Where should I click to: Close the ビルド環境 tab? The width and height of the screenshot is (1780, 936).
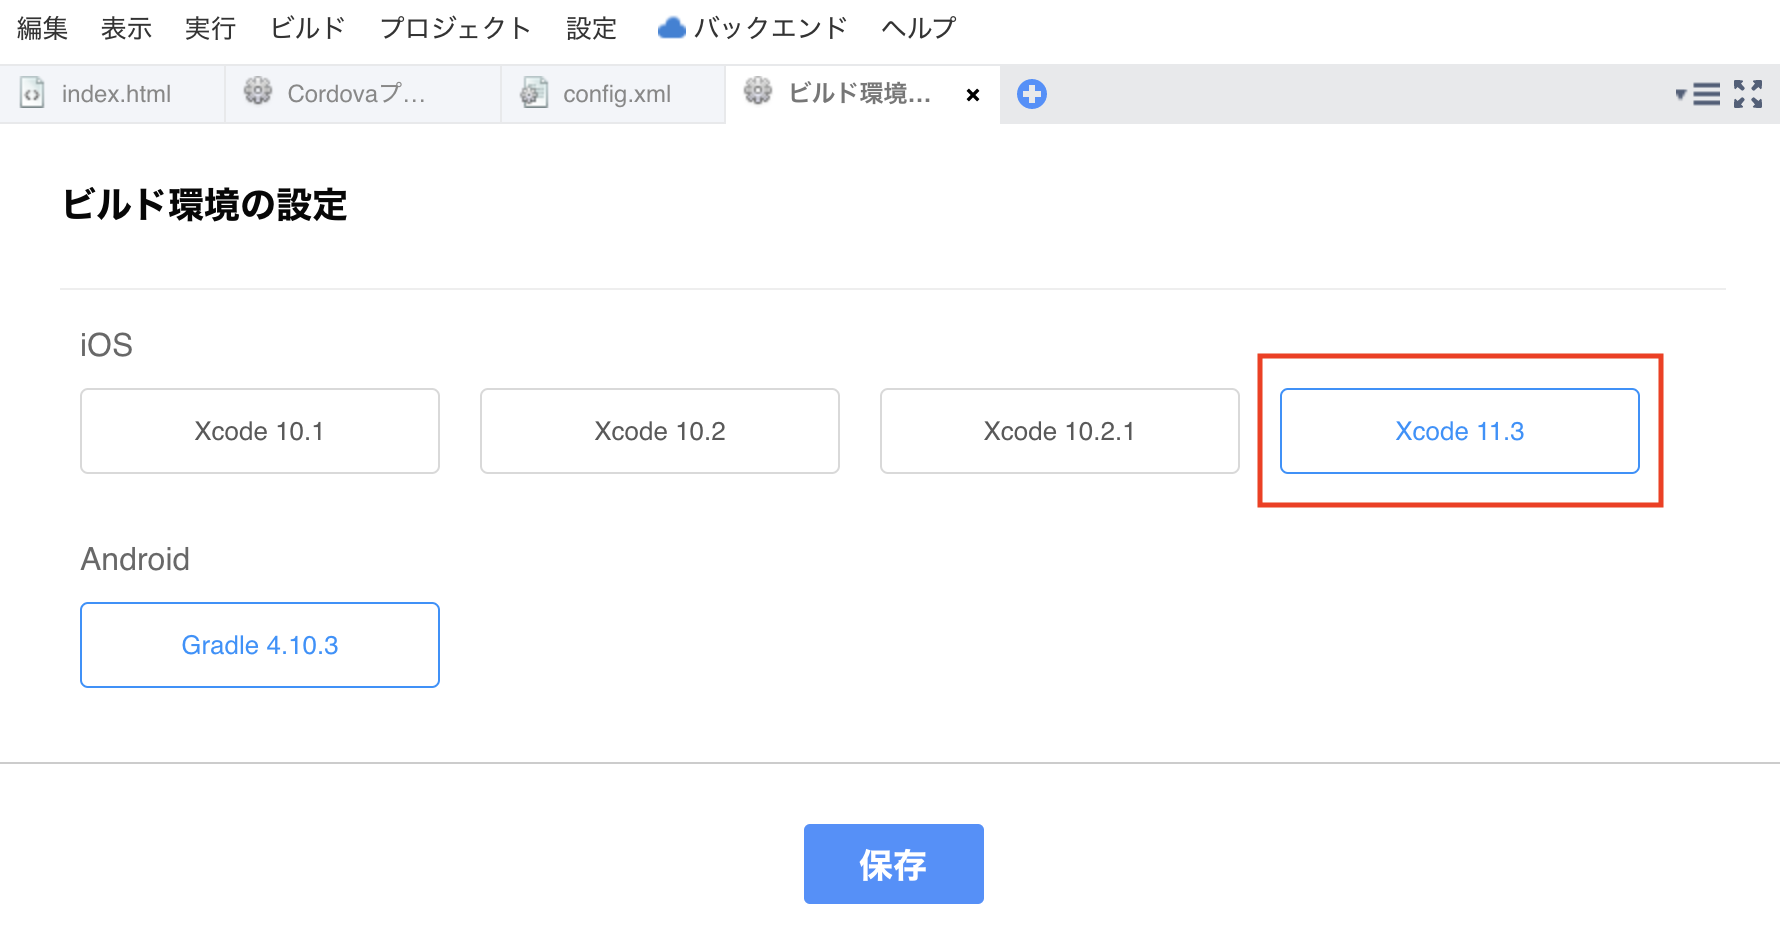point(973,95)
